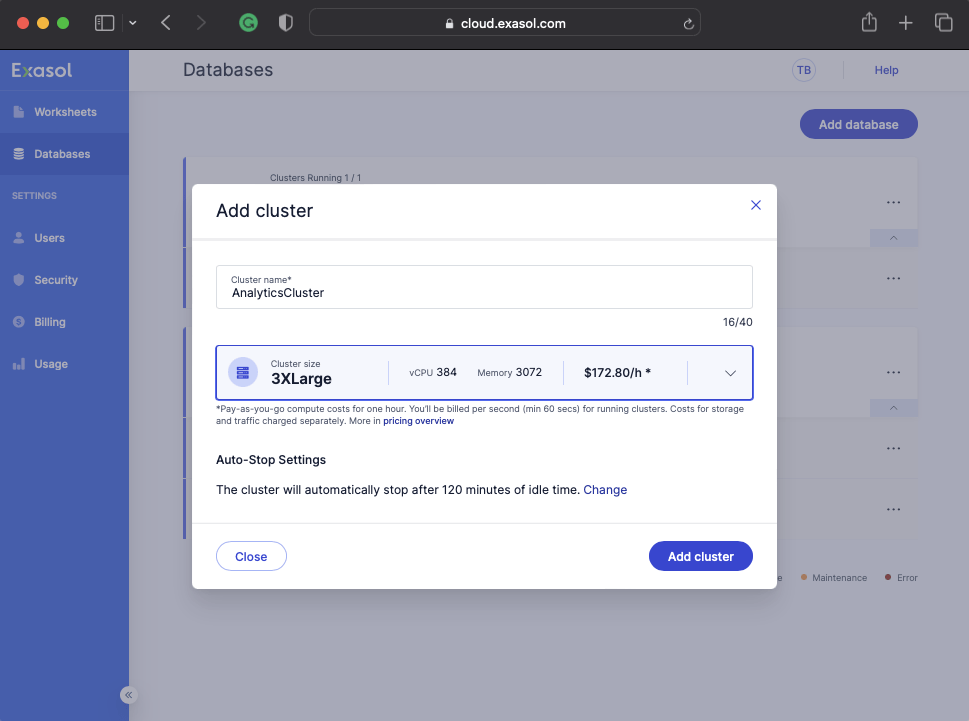This screenshot has width=969, height=721.
Task: Click the Help link in header
Action: click(886, 70)
